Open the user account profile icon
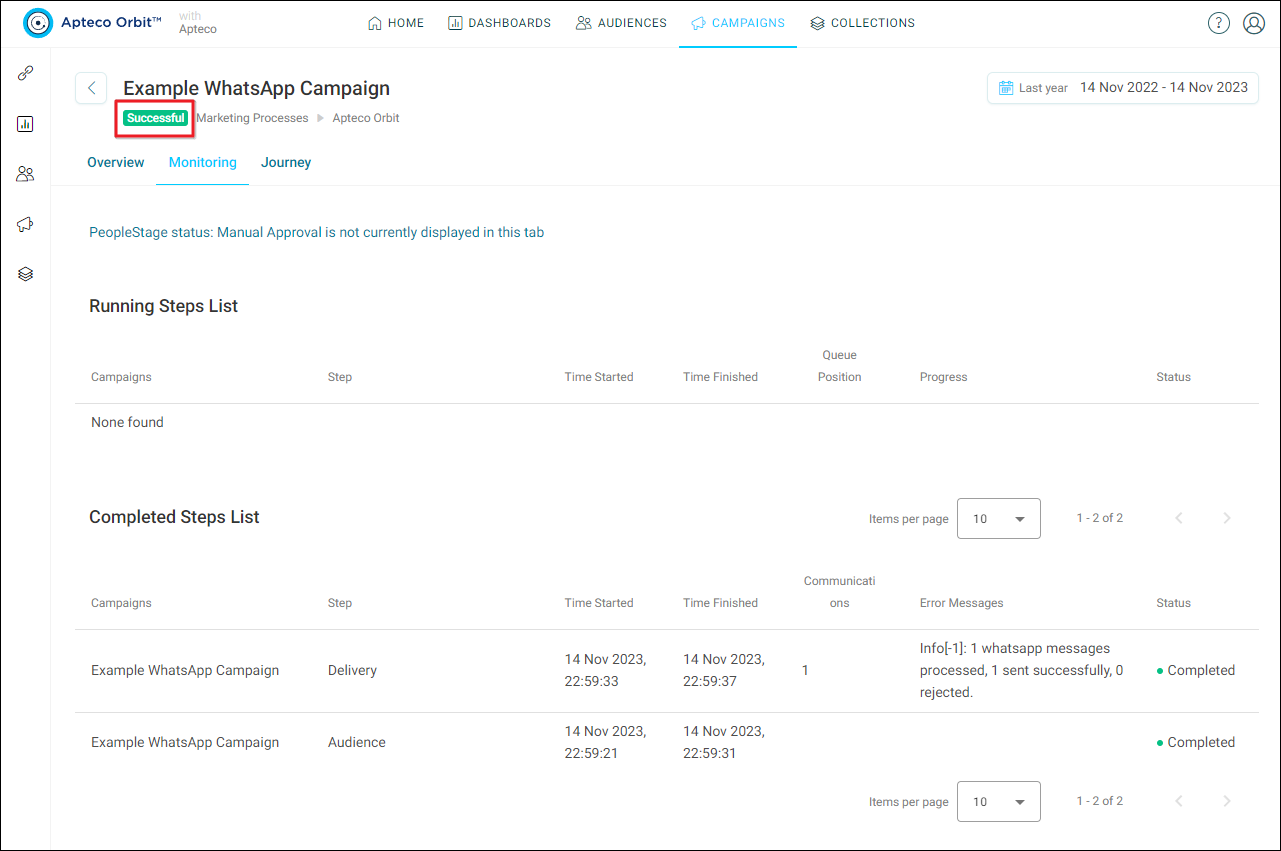The width and height of the screenshot is (1281, 851). [1254, 23]
